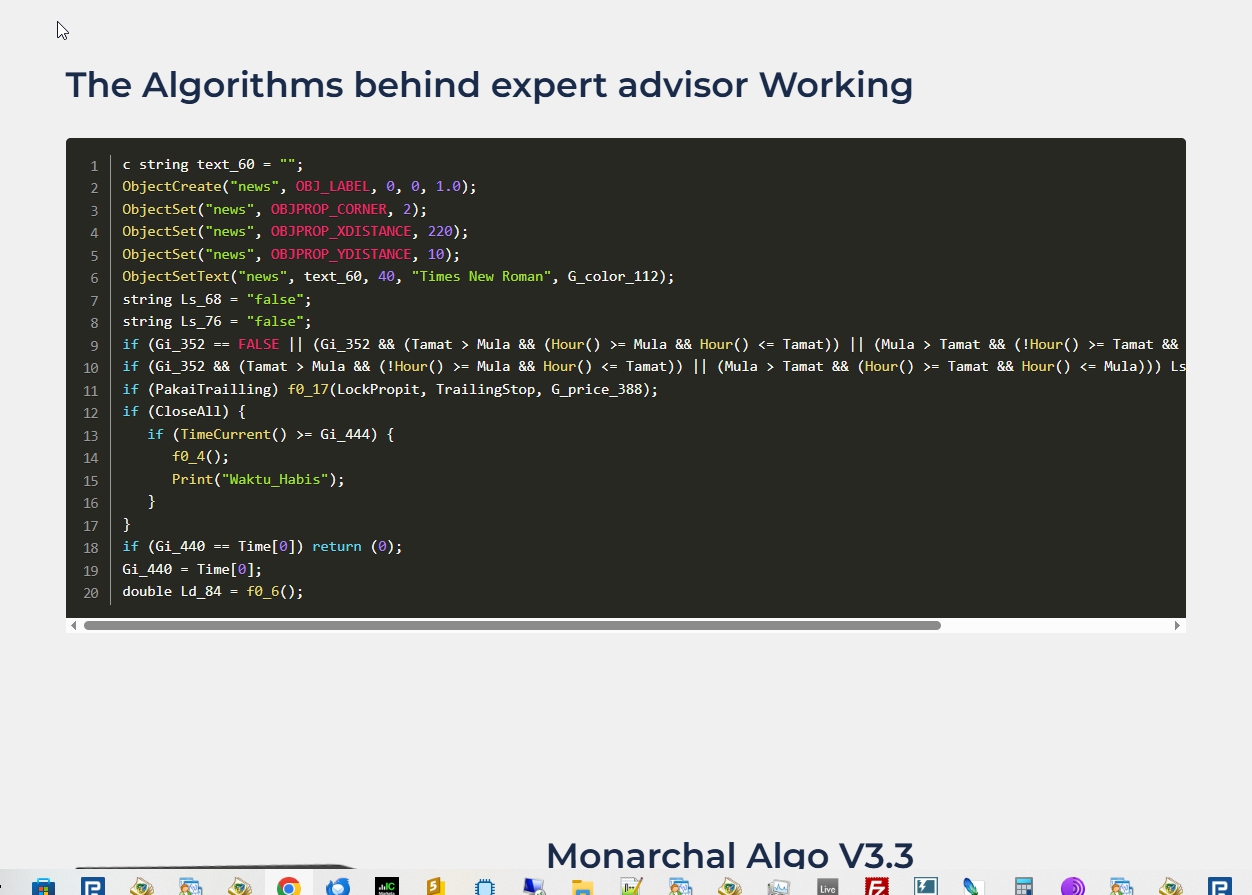This screenshot has width=1252, height=895.
Task: Click the 'Monarchal Algo V3.3' heading
Action: pyautogui.click(x=730, y=856)
